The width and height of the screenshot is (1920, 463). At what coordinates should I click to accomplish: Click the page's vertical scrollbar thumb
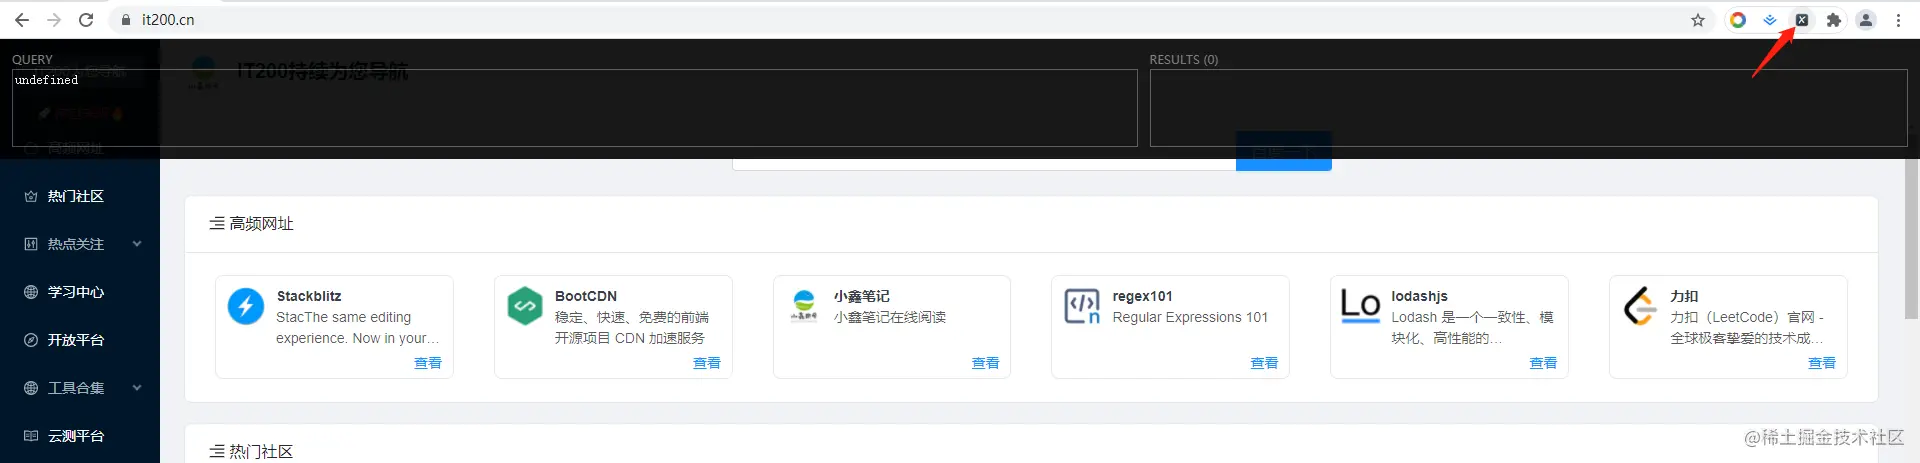(x=1911, y=238)
